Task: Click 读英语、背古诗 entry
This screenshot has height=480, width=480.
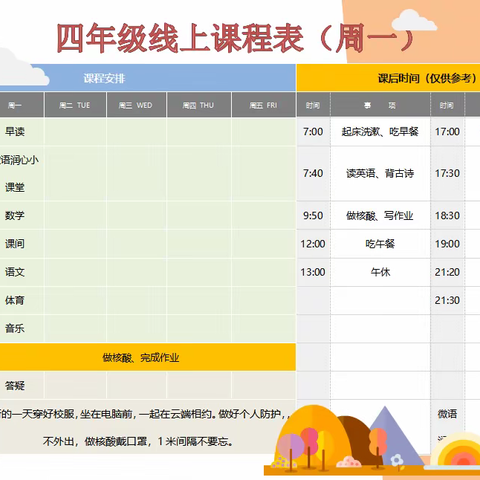Action: point(380,173)
